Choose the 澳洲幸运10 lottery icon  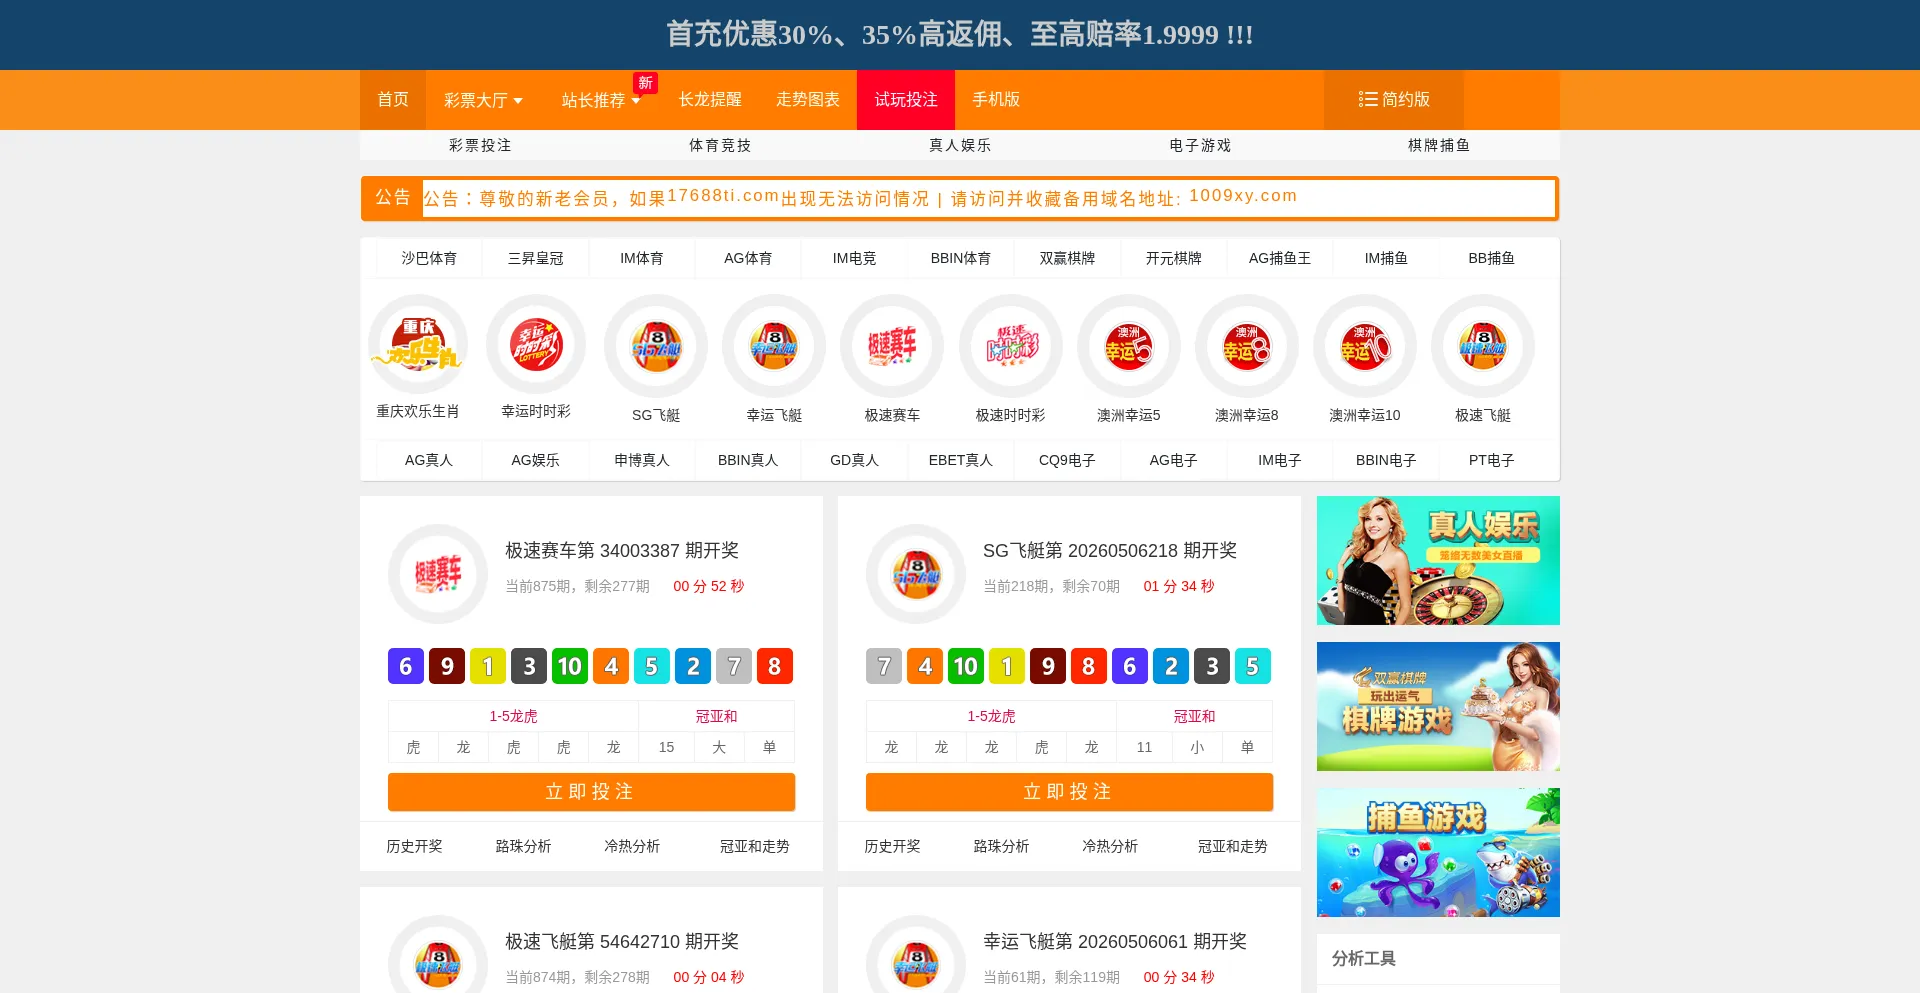point(1364,346)
